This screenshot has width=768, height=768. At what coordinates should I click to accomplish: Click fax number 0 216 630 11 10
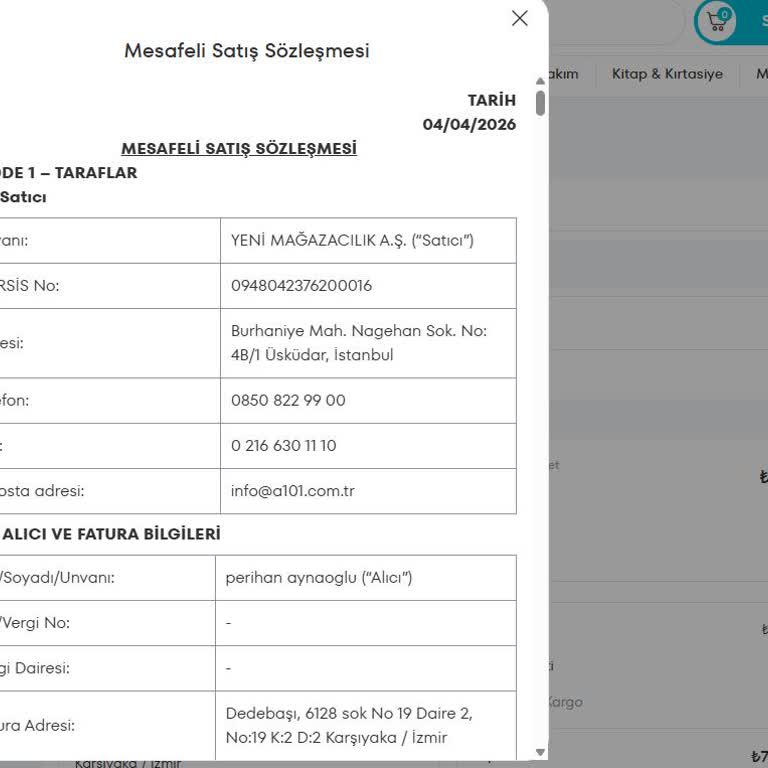point(284,446)
